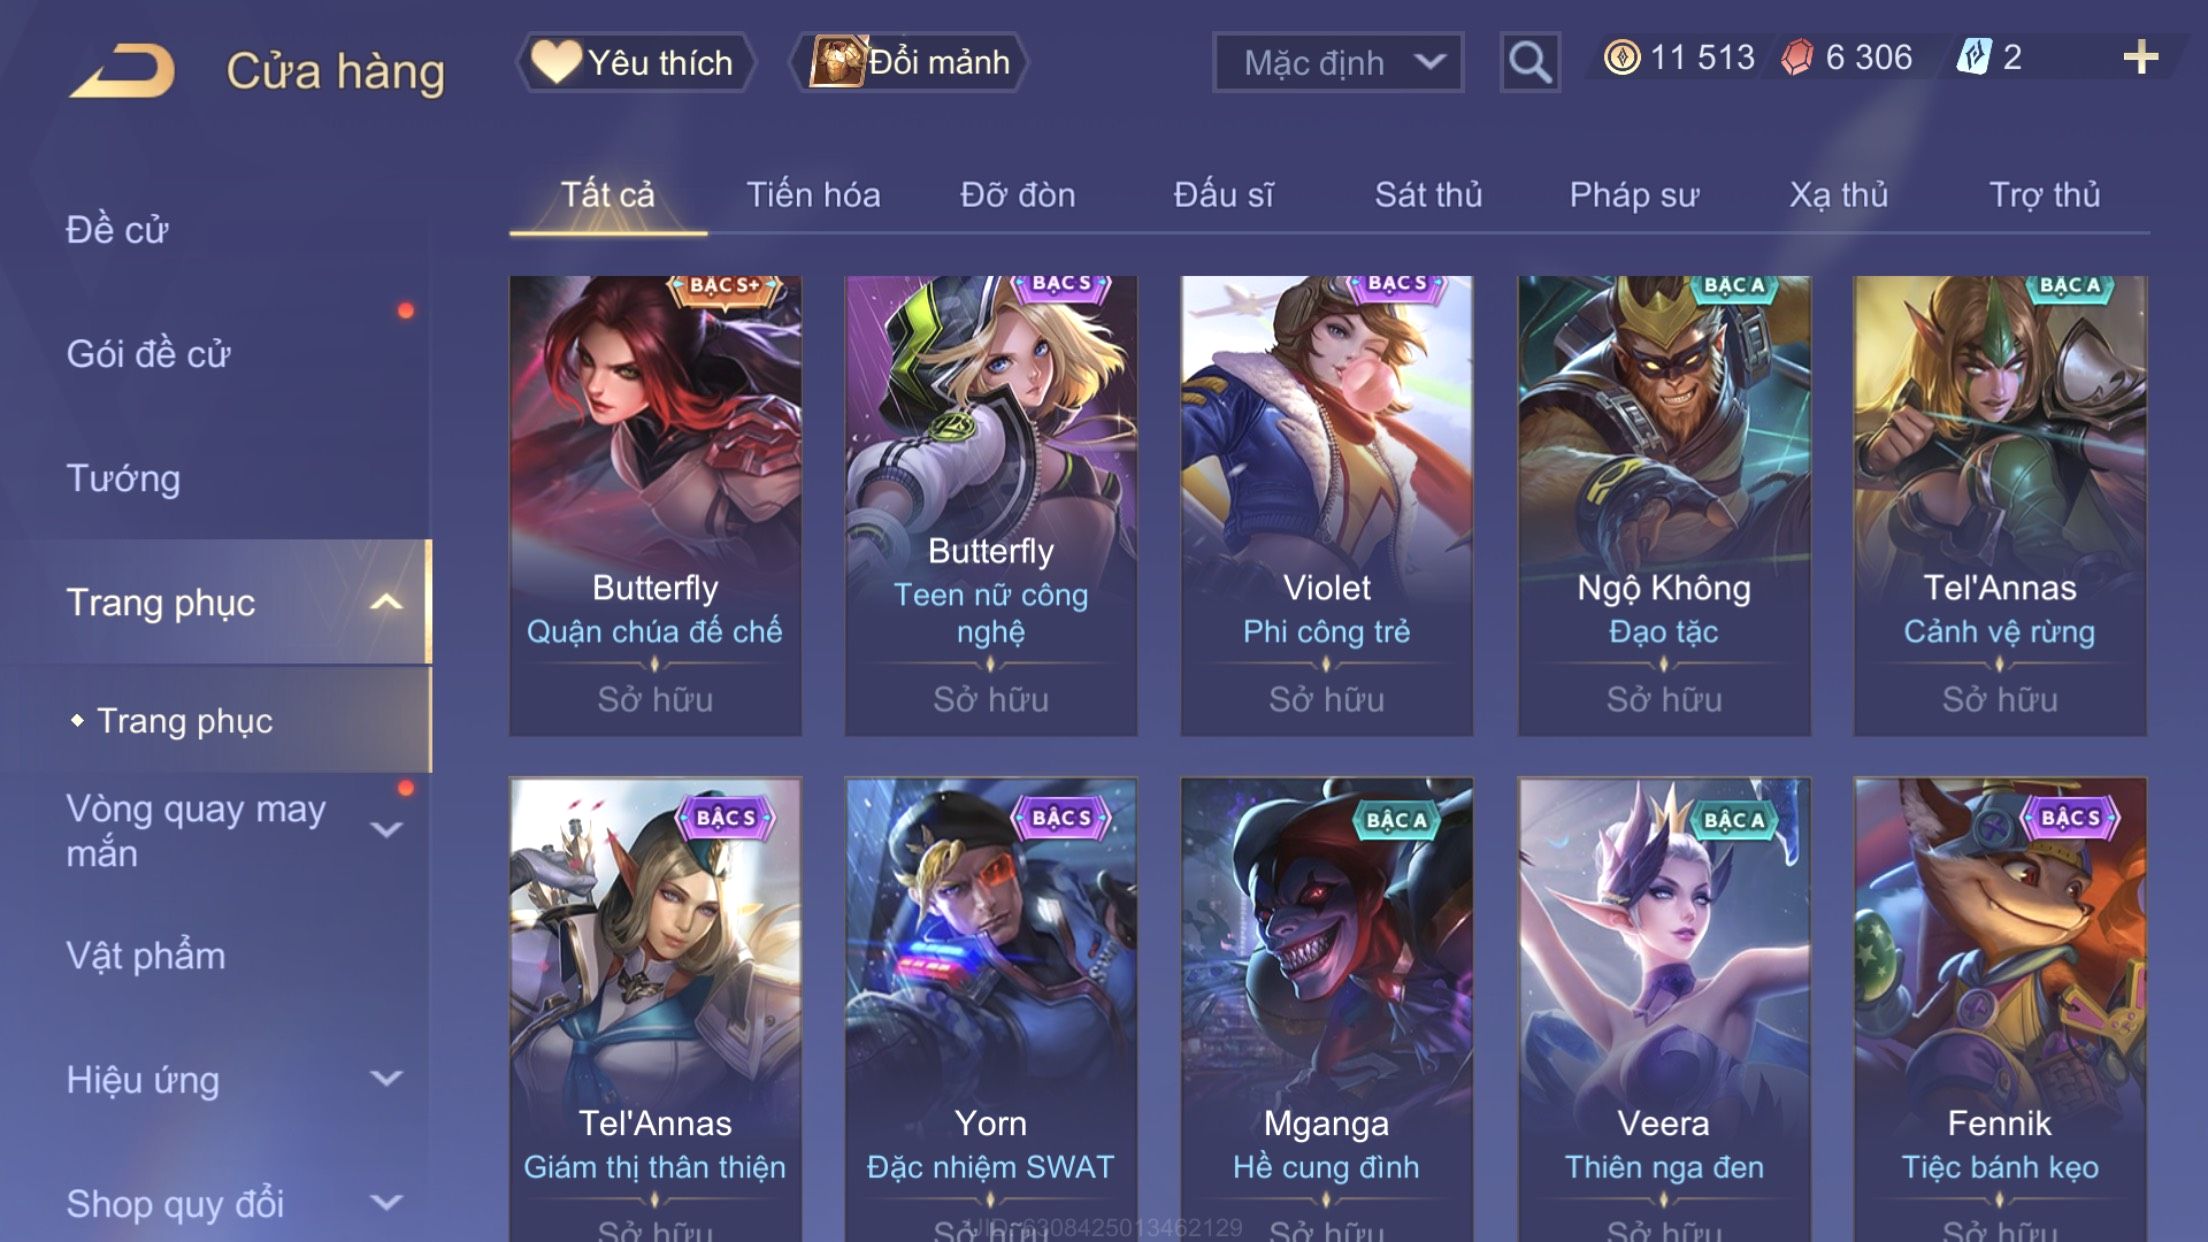This screenshot has width=2208, height=1242.
Task: Open the Mặc định sort dropdown
Action: coord(1338,63)
